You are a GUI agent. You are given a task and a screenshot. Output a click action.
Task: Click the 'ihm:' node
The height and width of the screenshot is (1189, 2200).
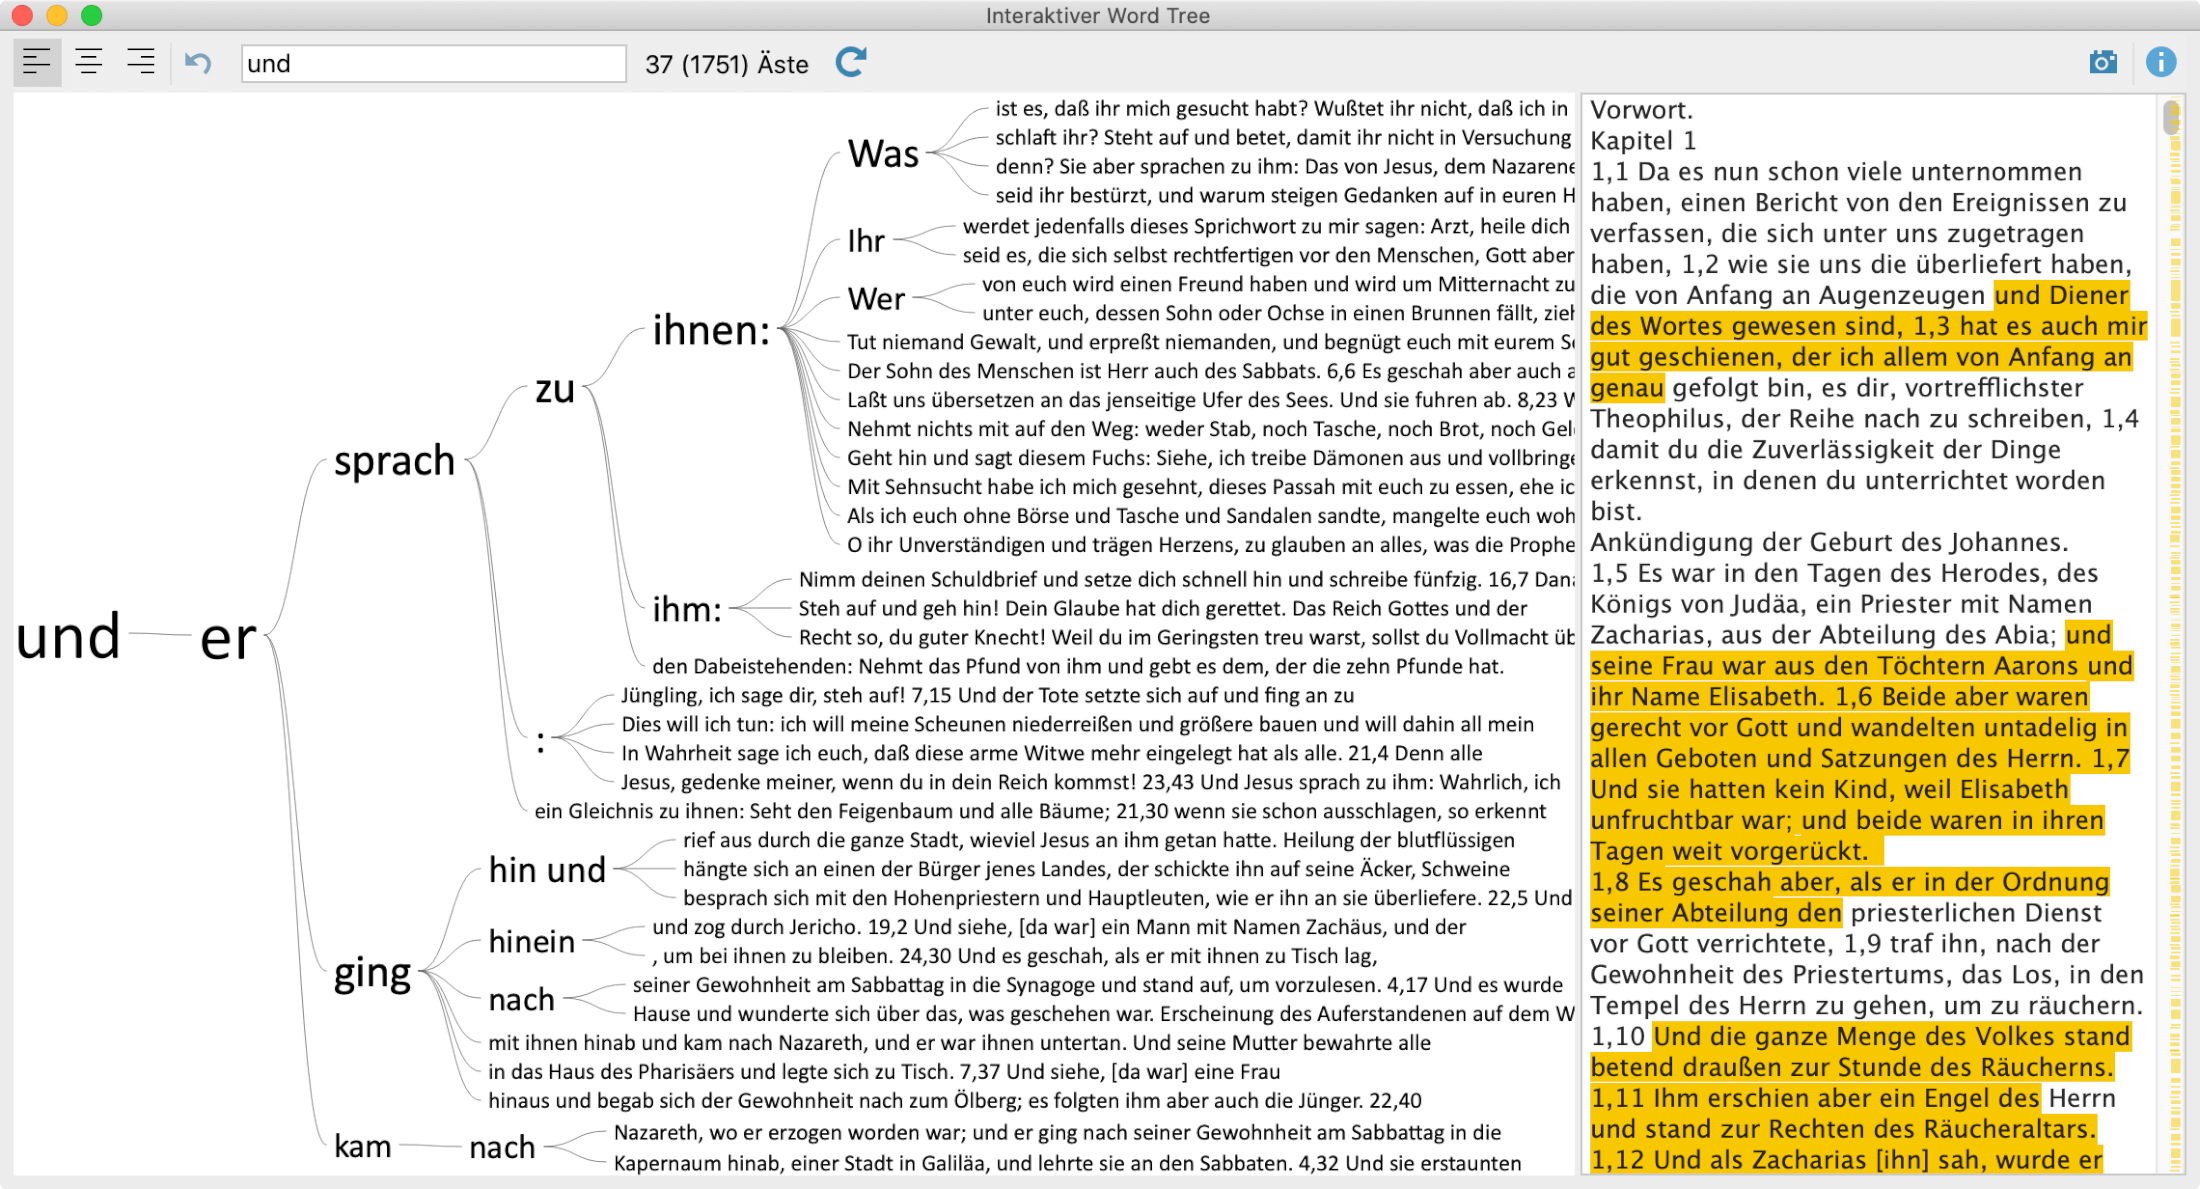coord(687,608)
